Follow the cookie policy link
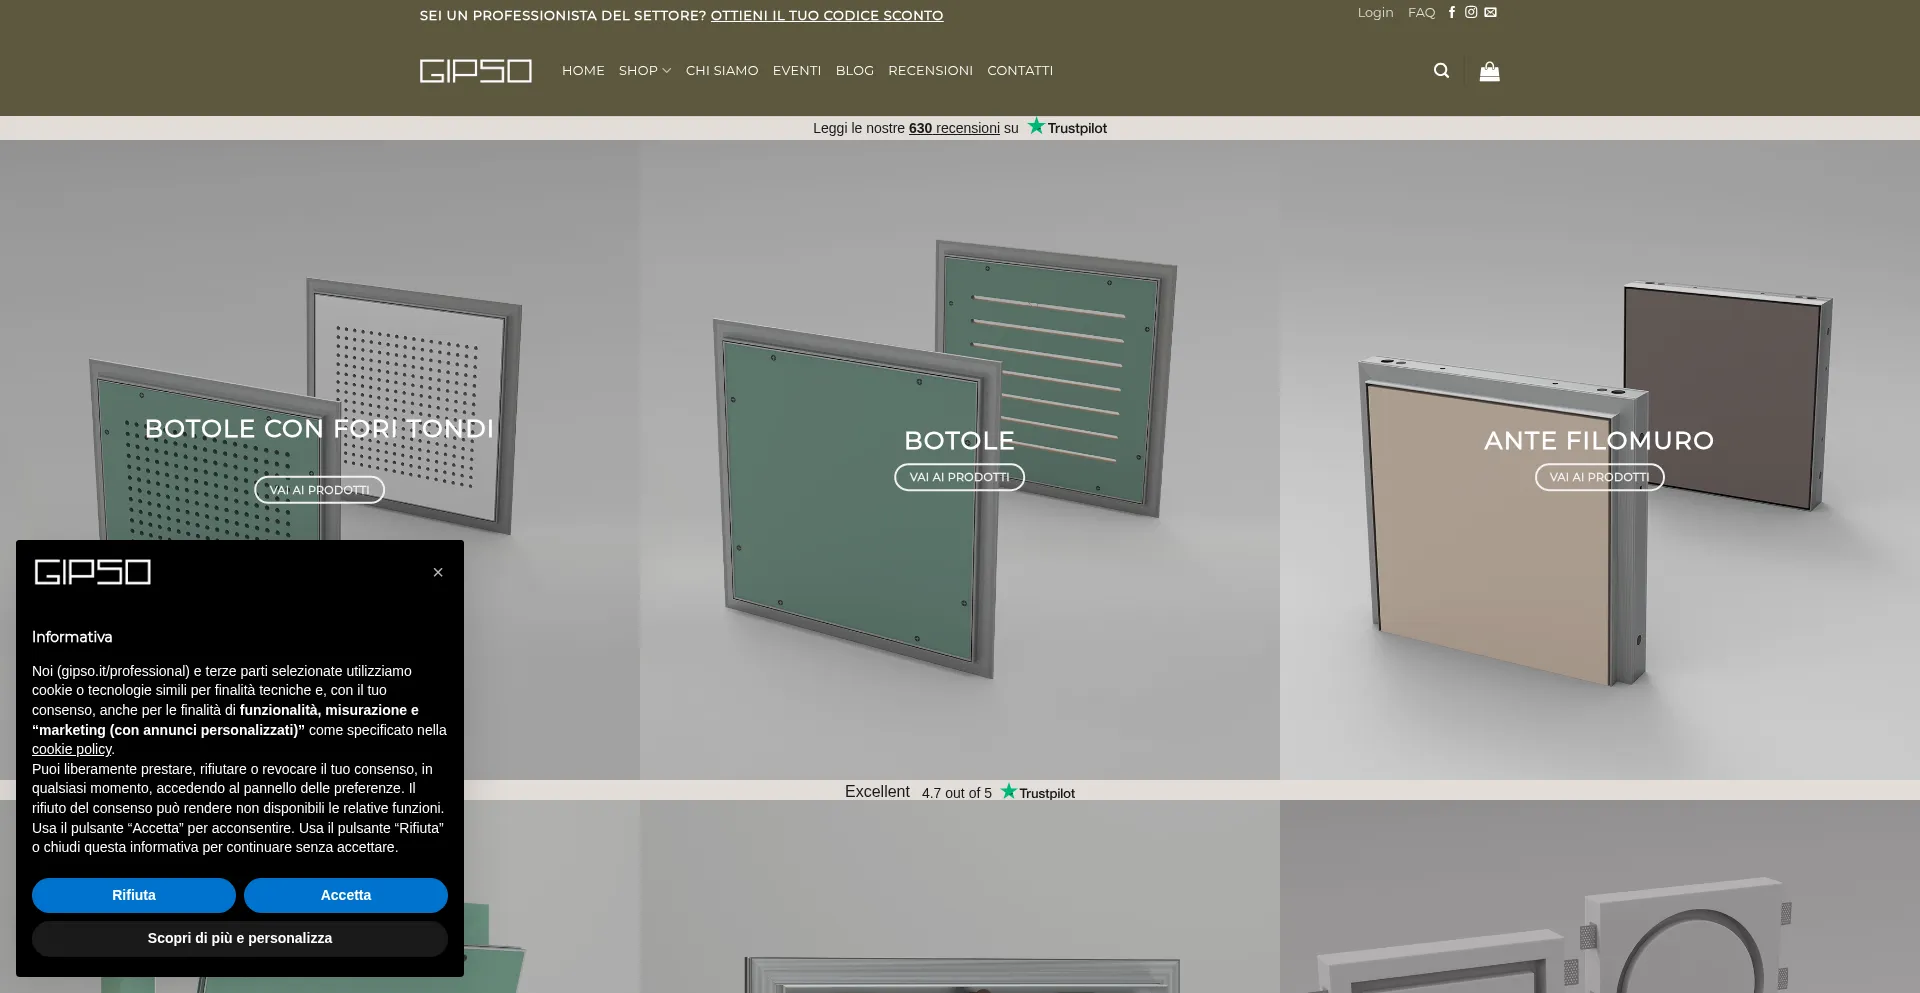Viewport: 1920px width, 993px height. (x=71, y=749)
